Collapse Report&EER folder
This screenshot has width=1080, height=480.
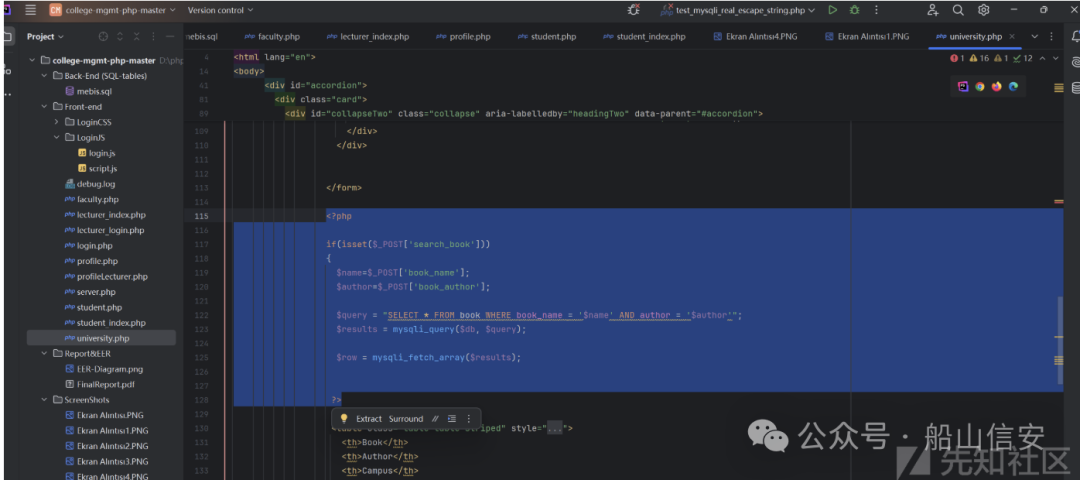click(45, 353)
